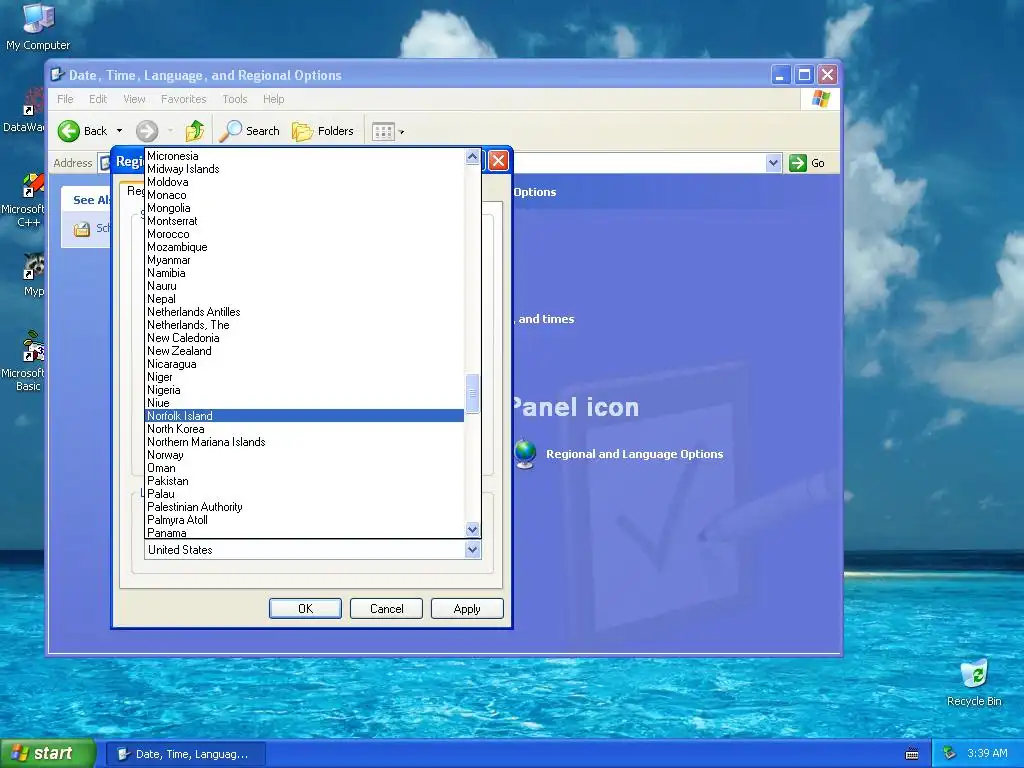
Task: Select Micronesia in the country list
Action: coord(304,156)
